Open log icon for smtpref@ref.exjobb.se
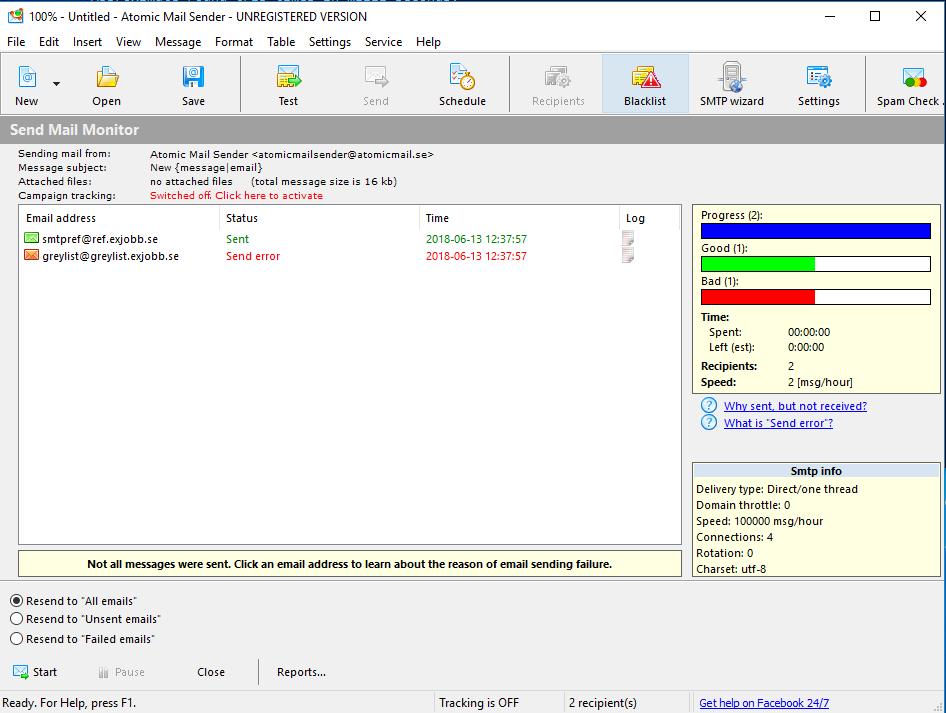Image resolution: width=946 pixels, height=713 pixels. (x=628, y=238)
